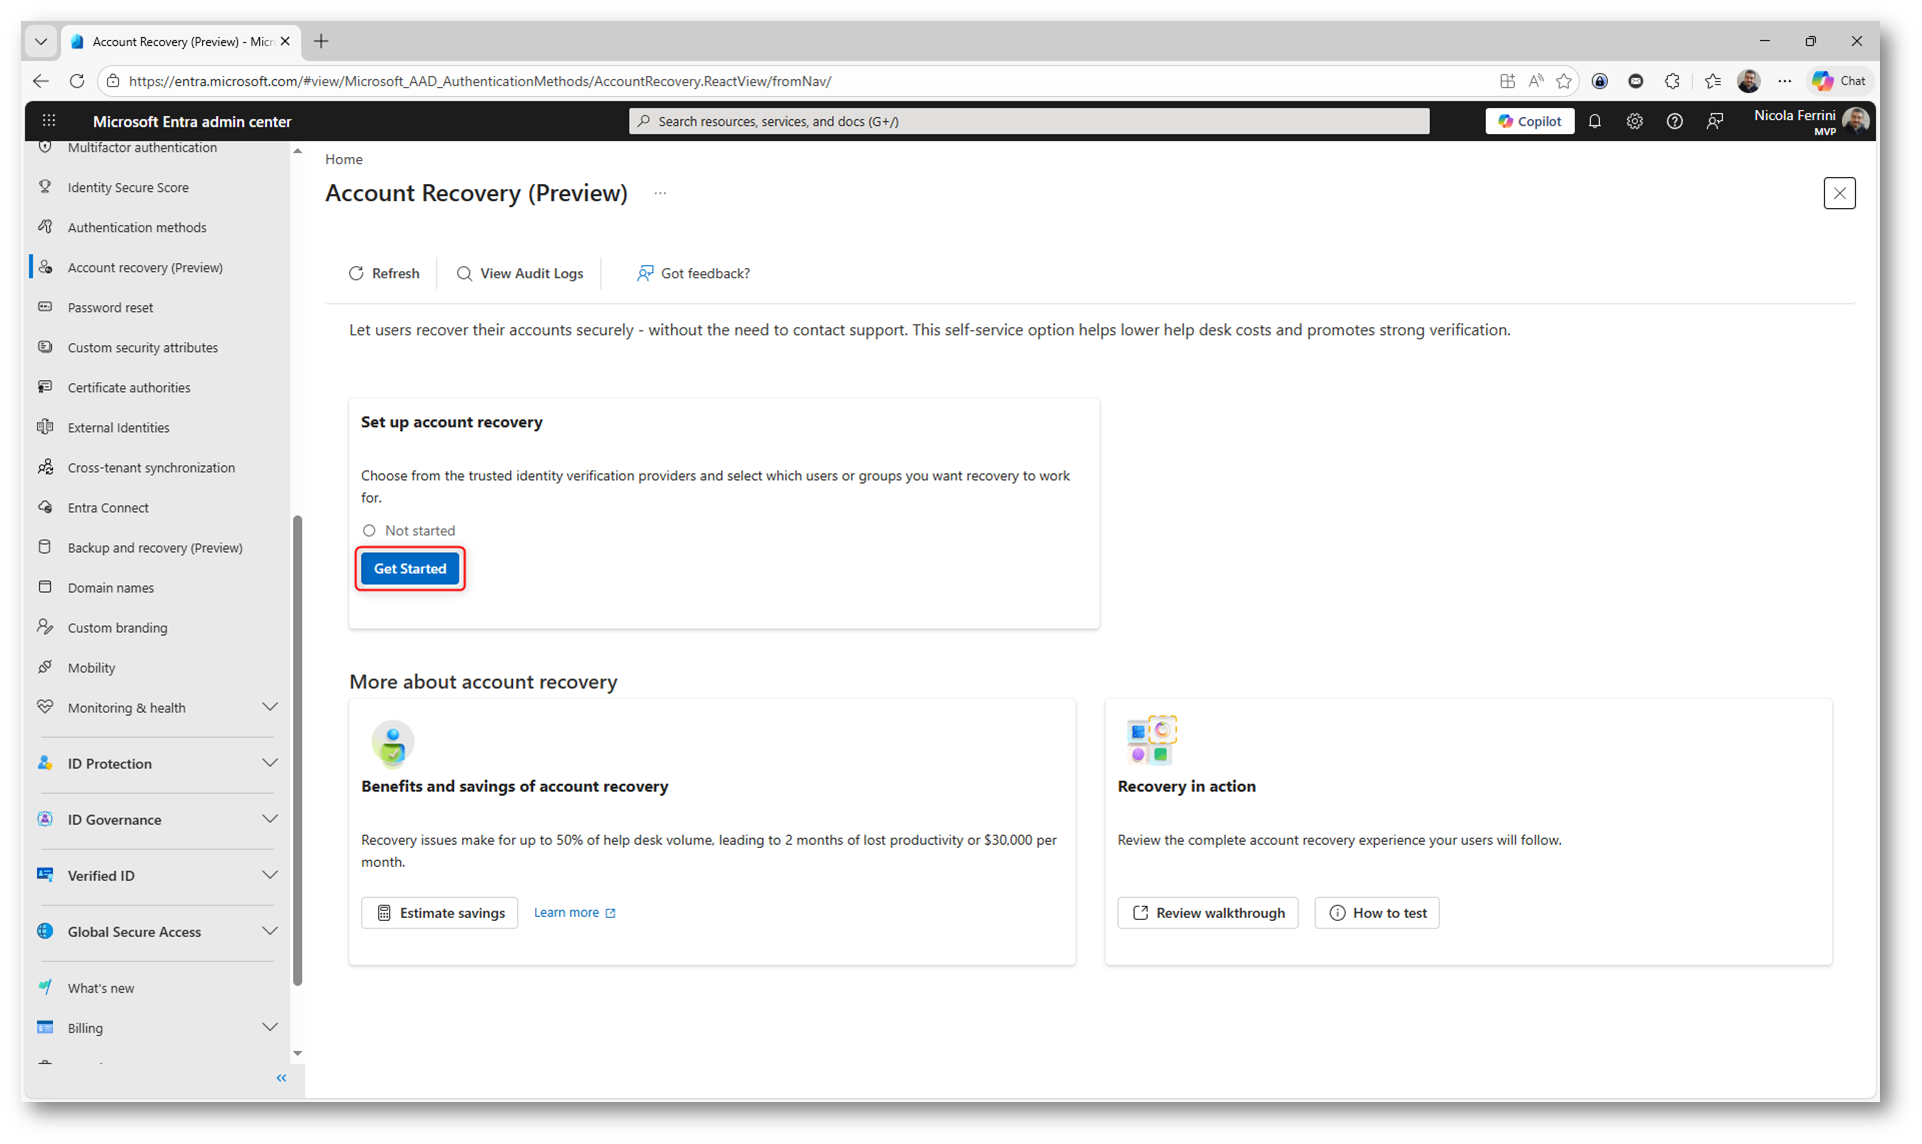This screenshot has width=1922, height=1144.
Task: Click ellipsis beside Account Recovery title
Action: coord(660,193)
